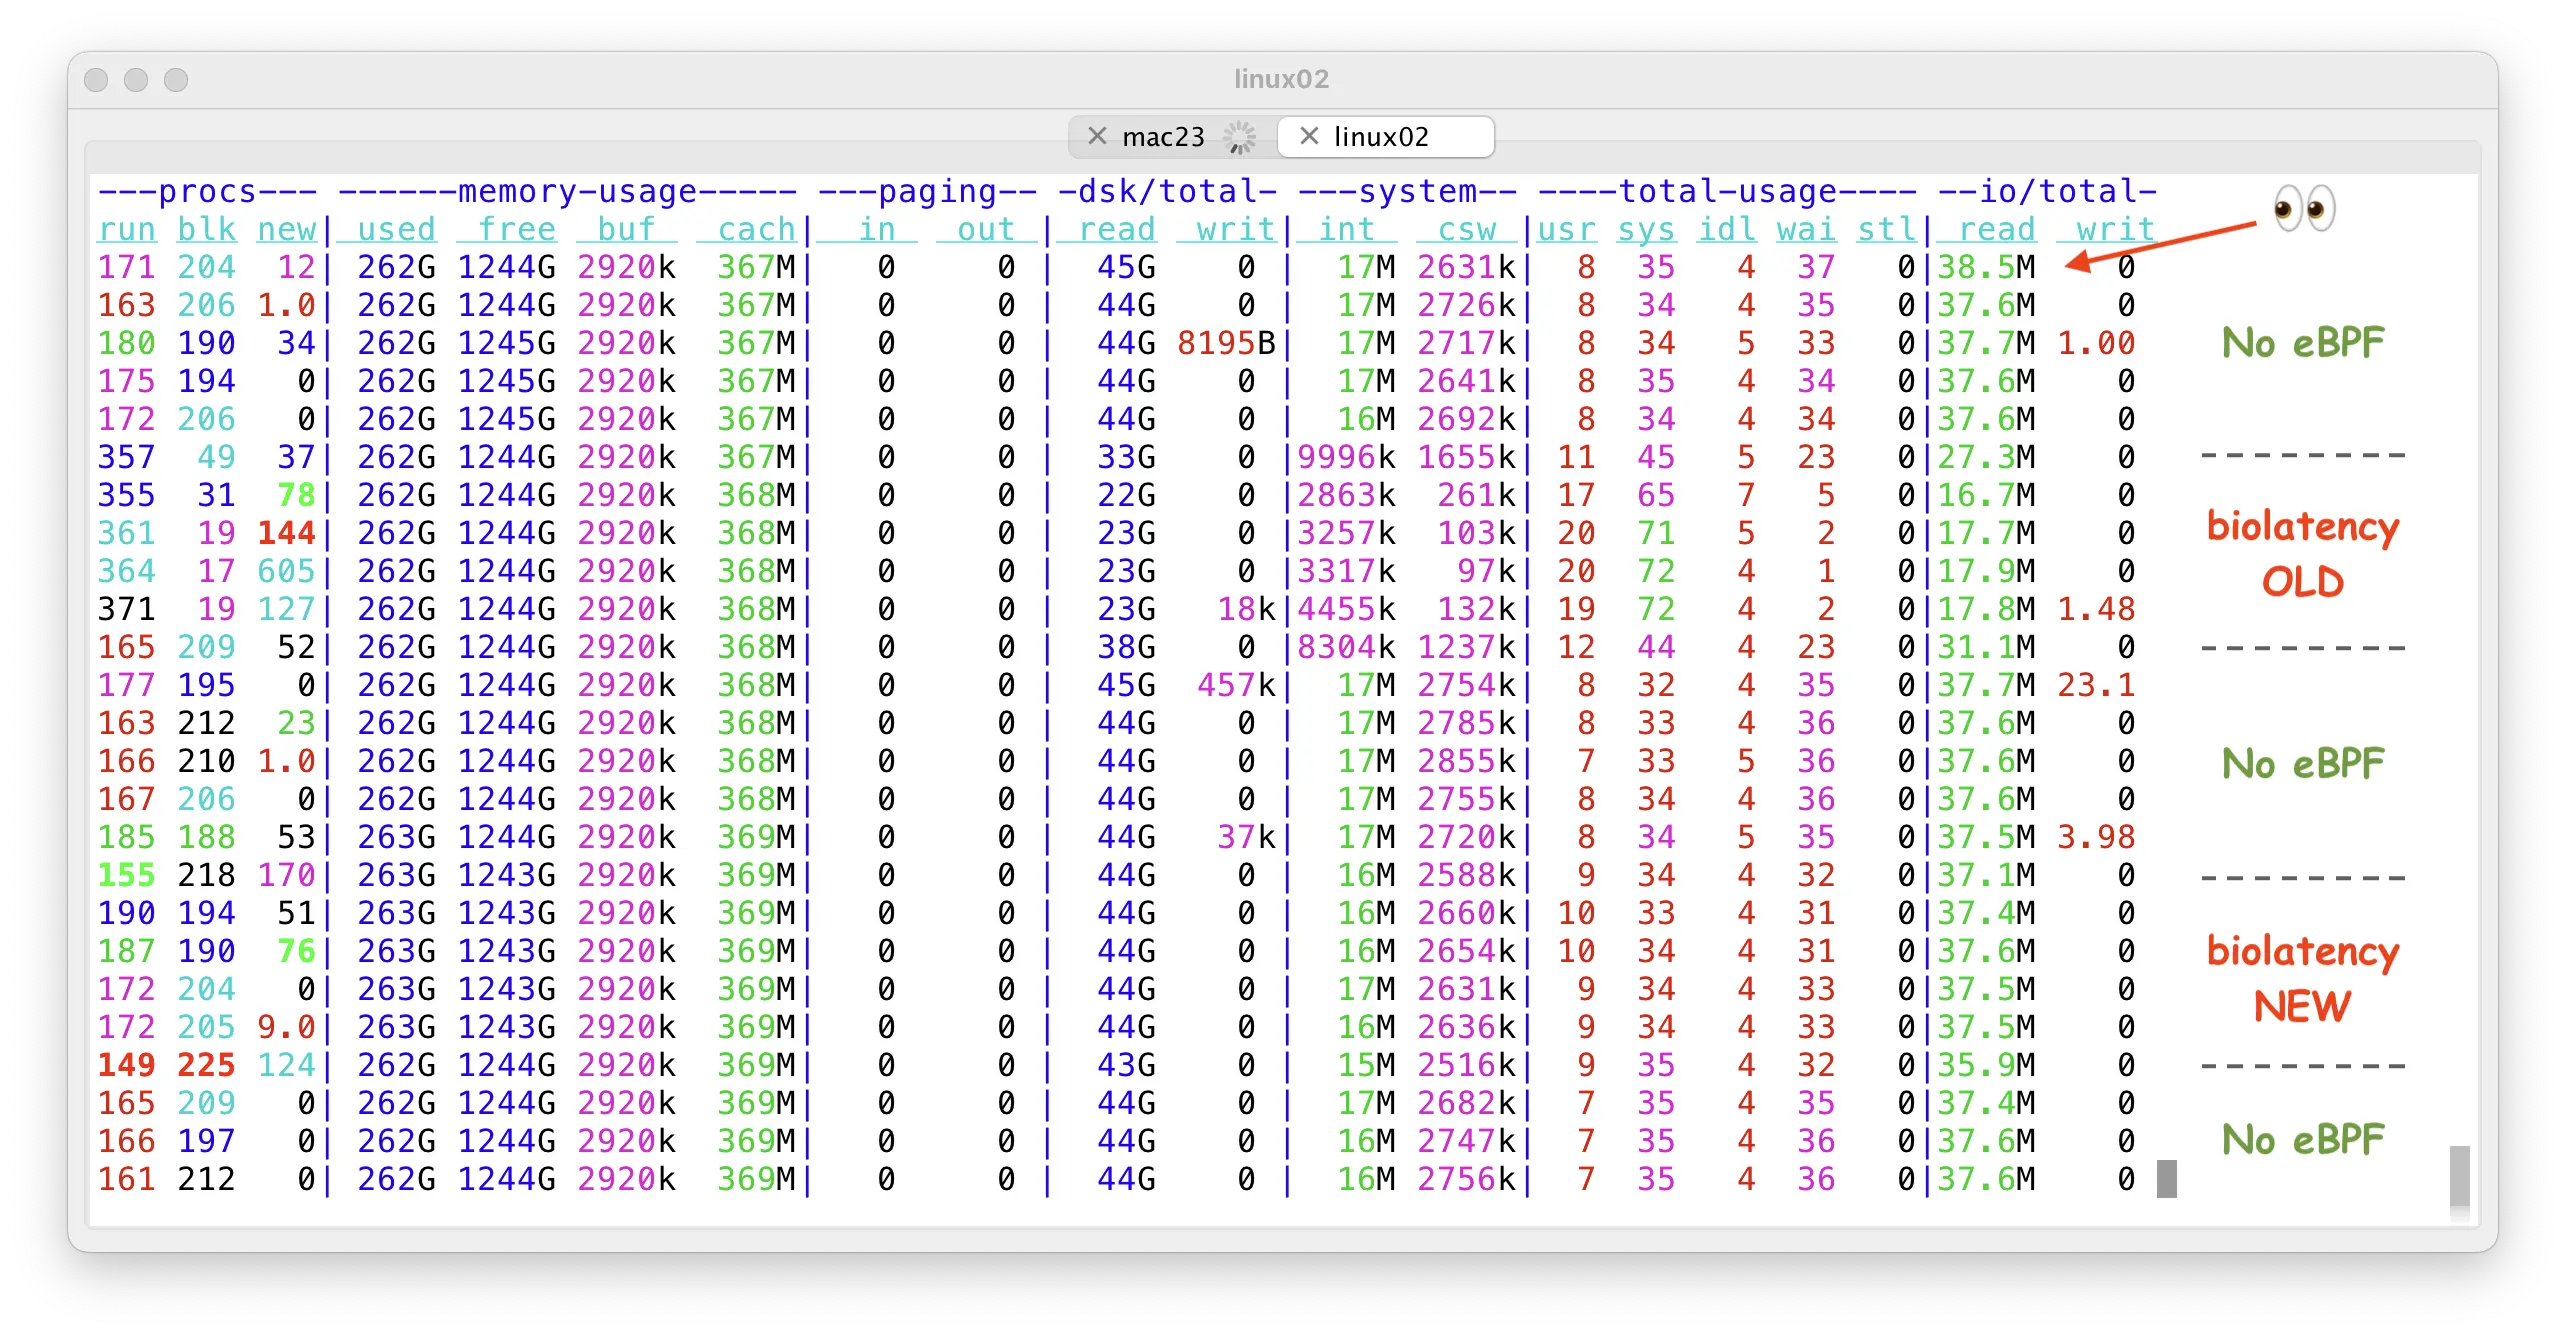Image resolution: width=2566 pixels, height=1336 pixels.
Task: Click the '--io/total-' group header
Action: click(x=2047, y=191)
